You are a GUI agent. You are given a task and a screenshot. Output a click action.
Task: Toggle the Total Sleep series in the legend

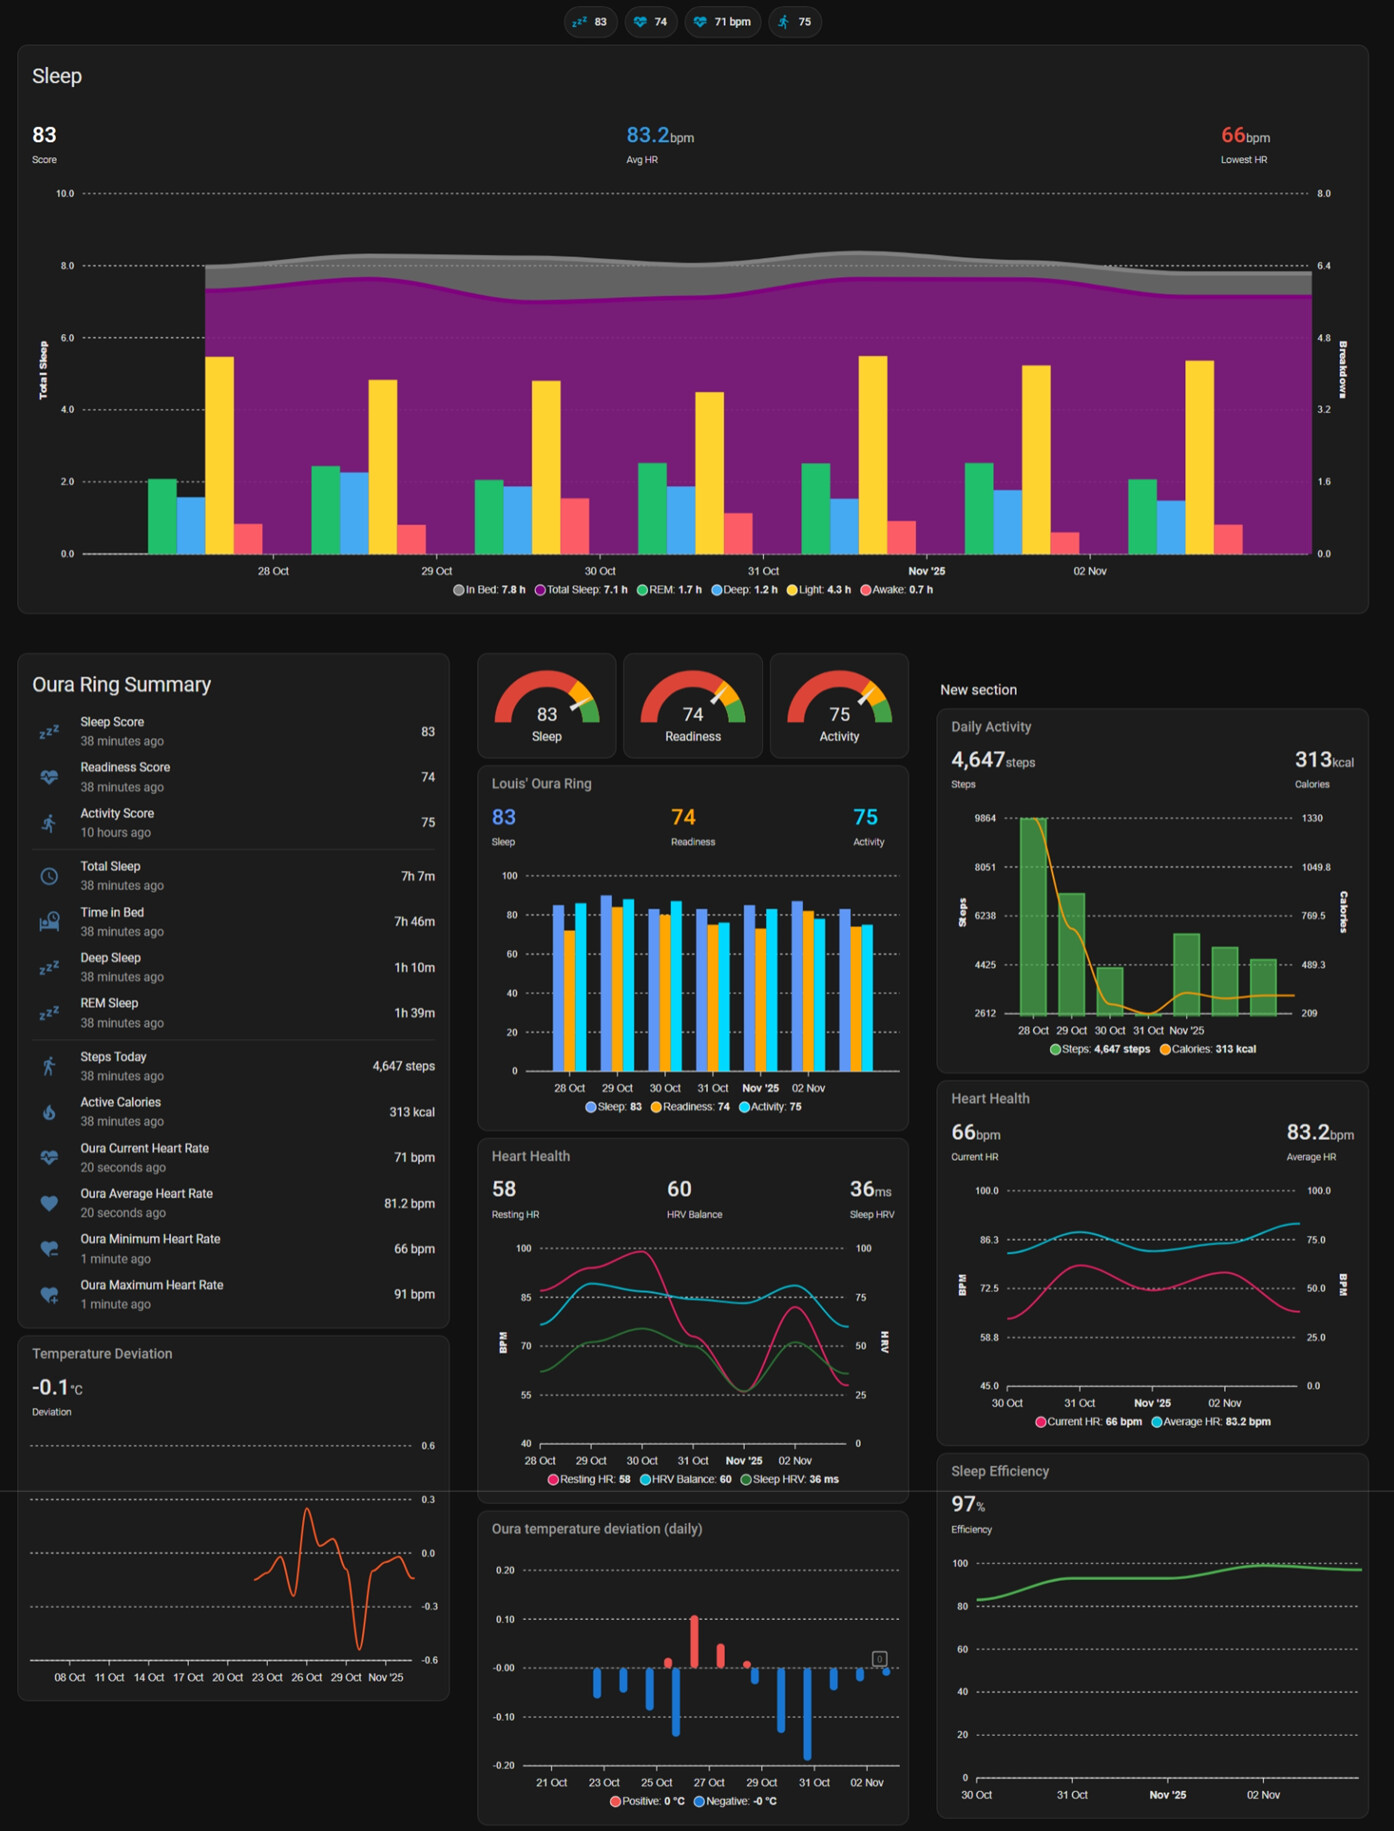581,590
